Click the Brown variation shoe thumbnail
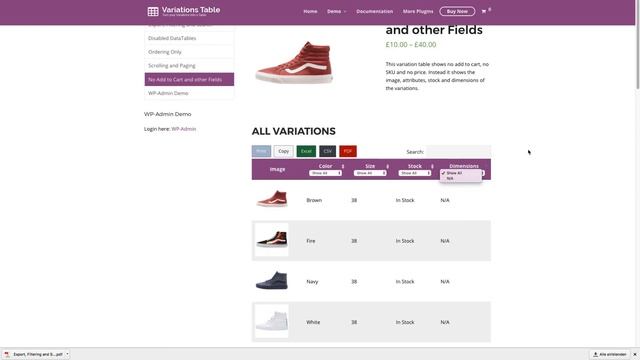The image size is (640, 360). 272,199
